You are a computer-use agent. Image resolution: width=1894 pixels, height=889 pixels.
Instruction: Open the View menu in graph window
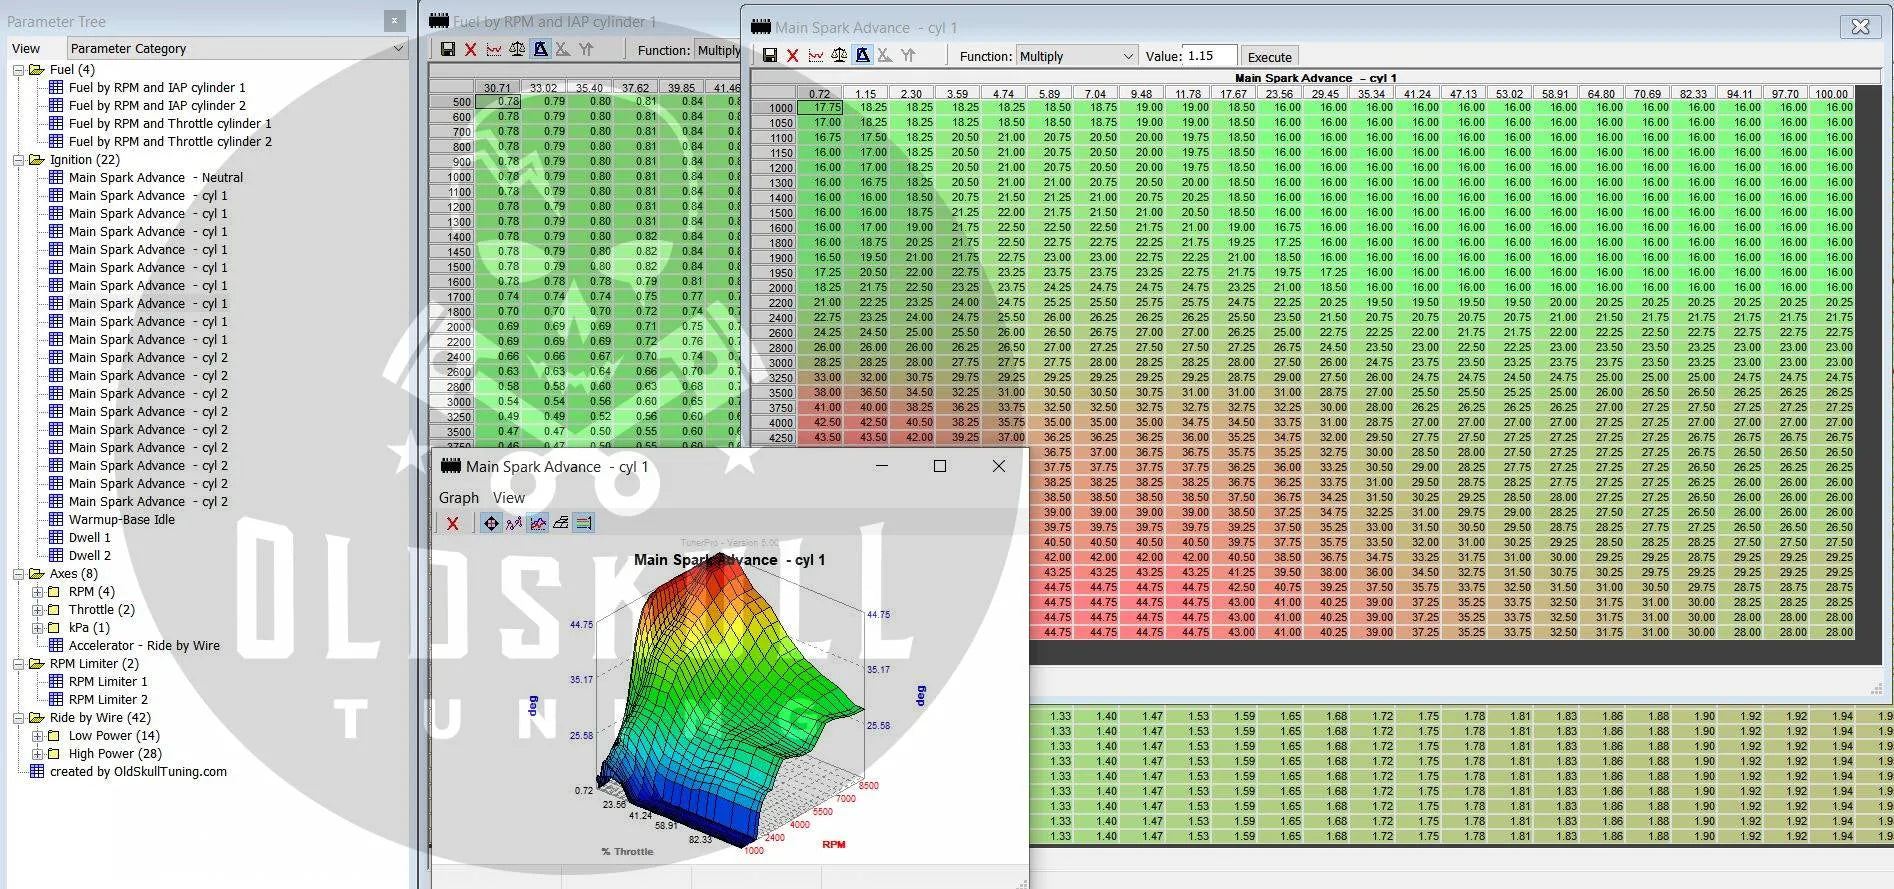(x=508, y=497)
